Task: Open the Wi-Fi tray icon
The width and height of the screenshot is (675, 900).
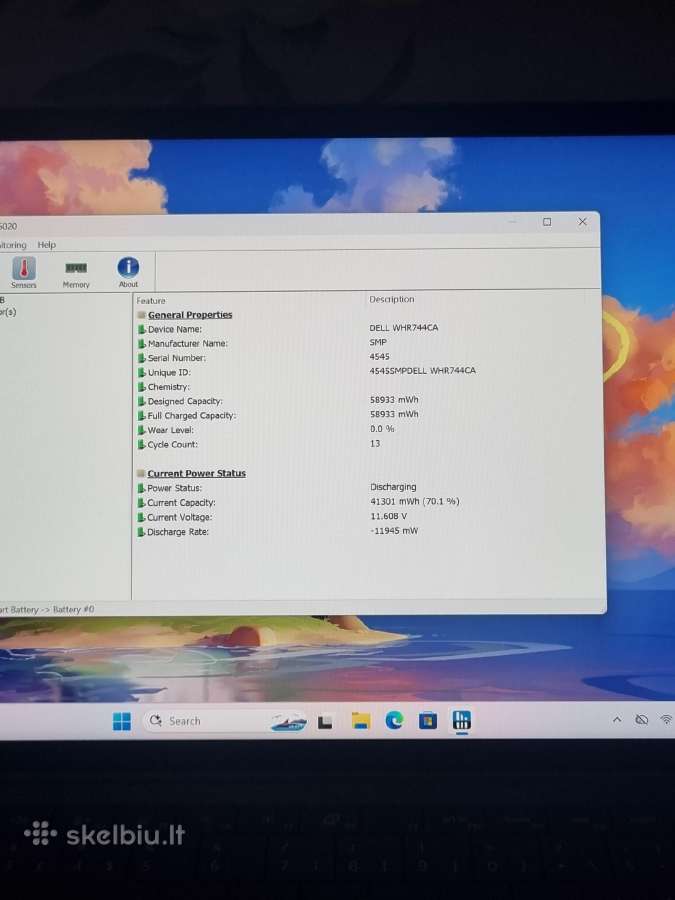Action: point(666,719)
